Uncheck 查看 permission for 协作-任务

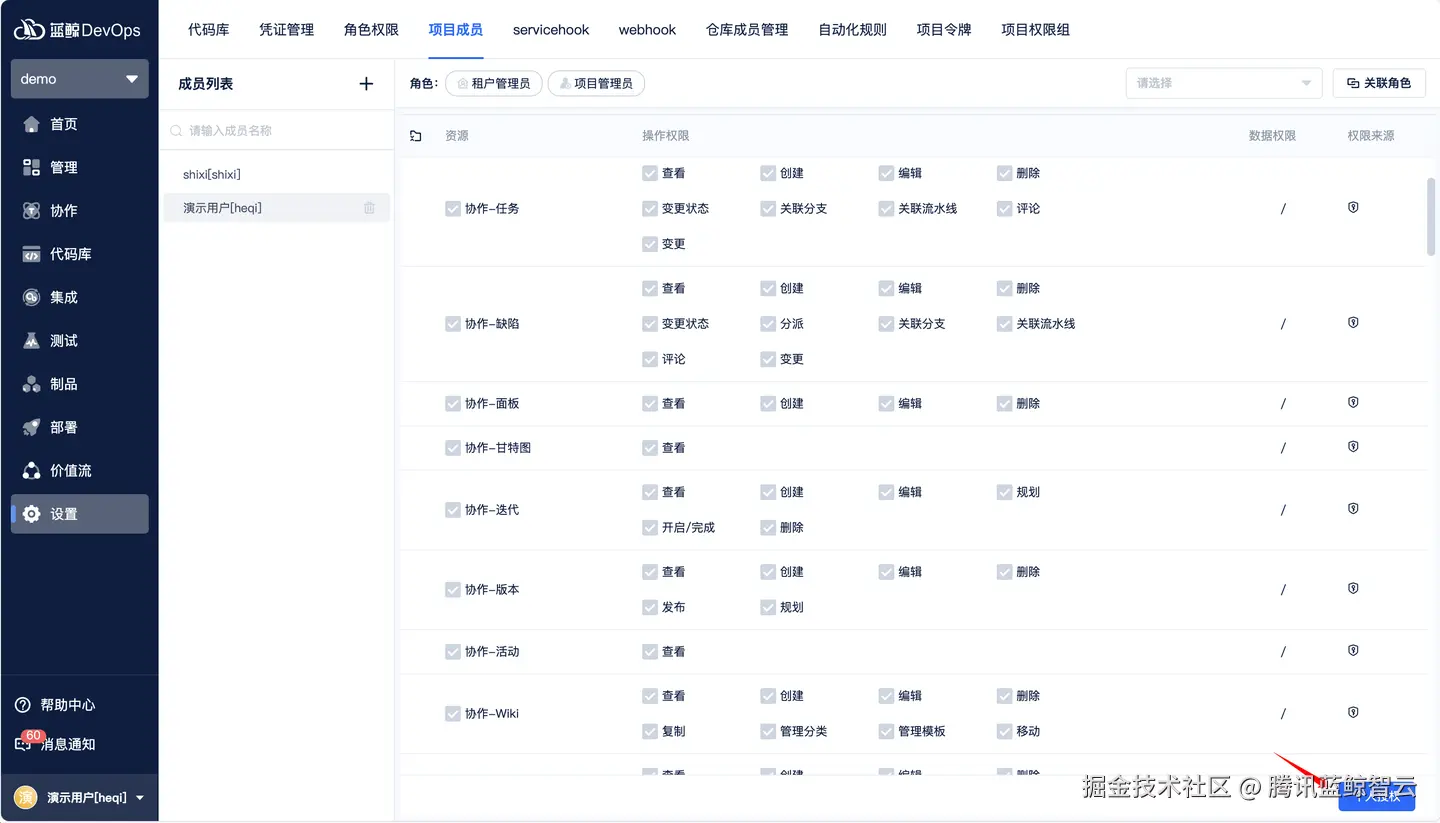coord(649,172)
